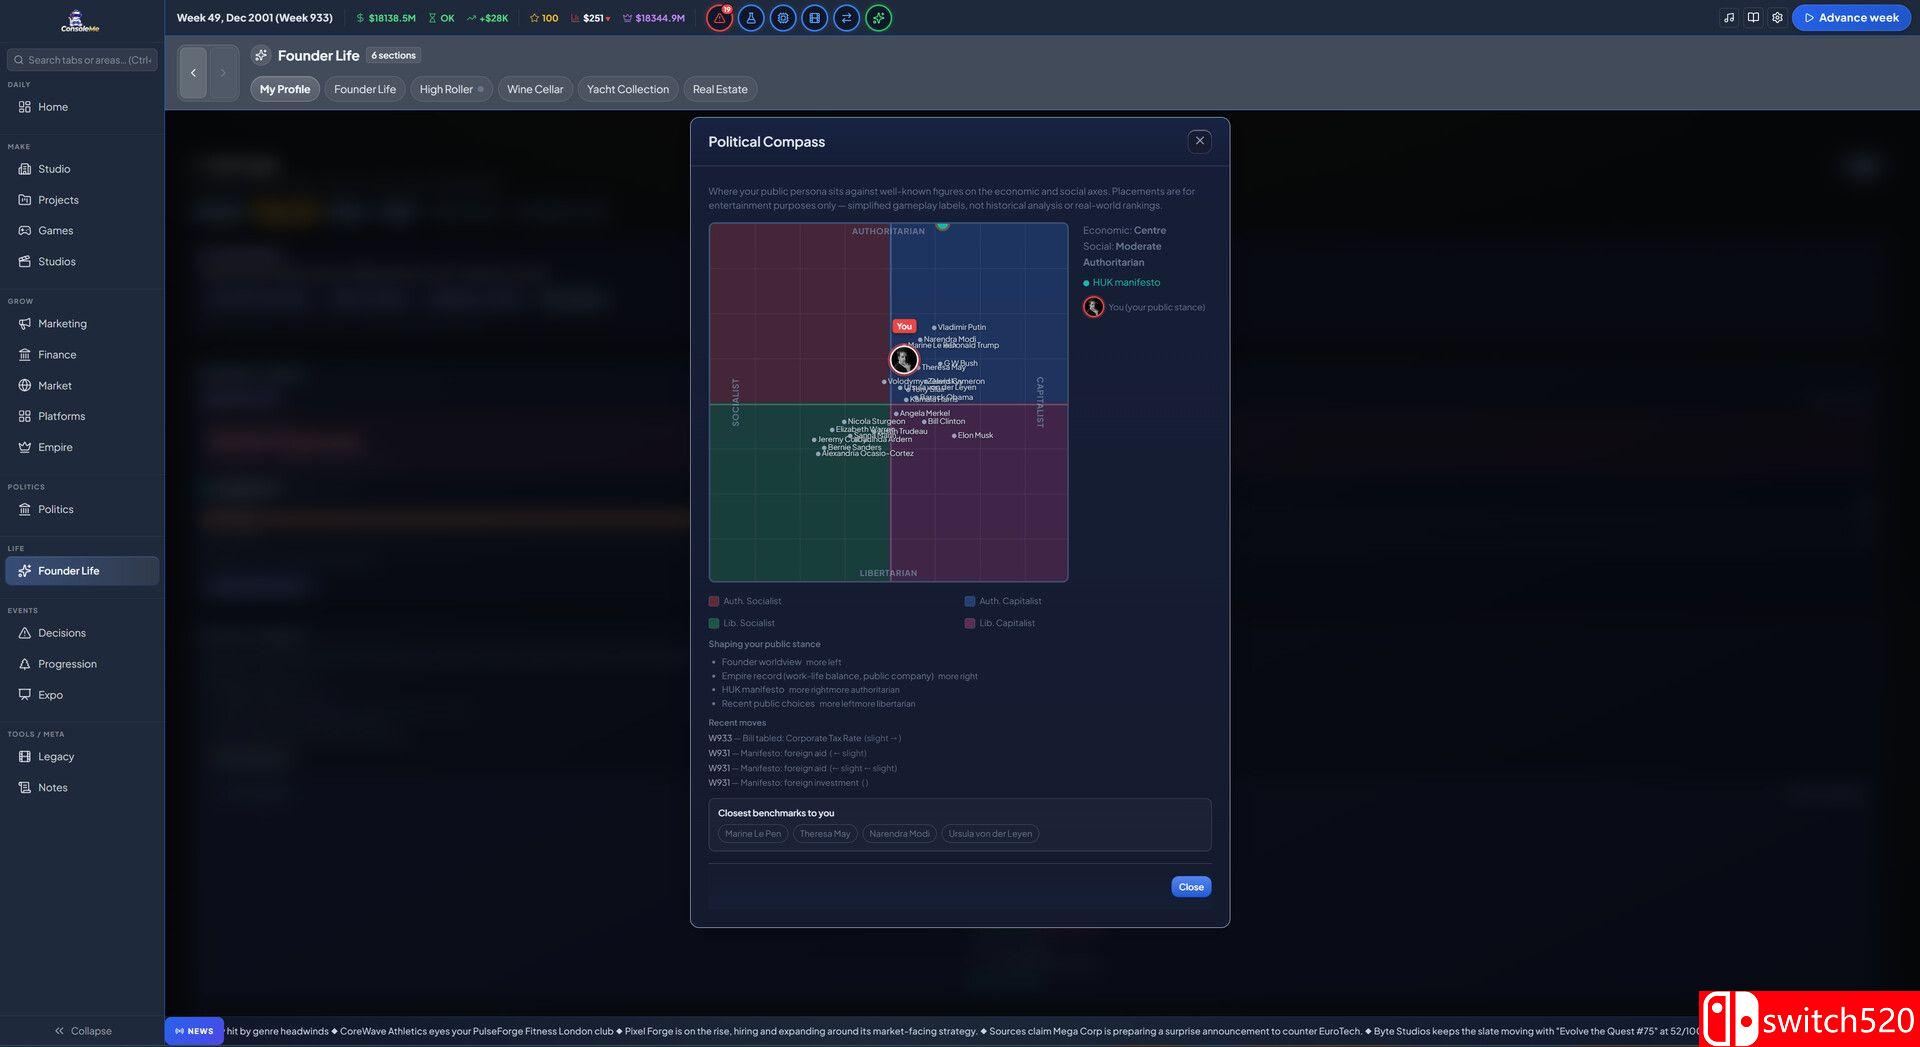Open Market in the sidebar
The height and width of the screenshot is (1047, 1920).
82,386
